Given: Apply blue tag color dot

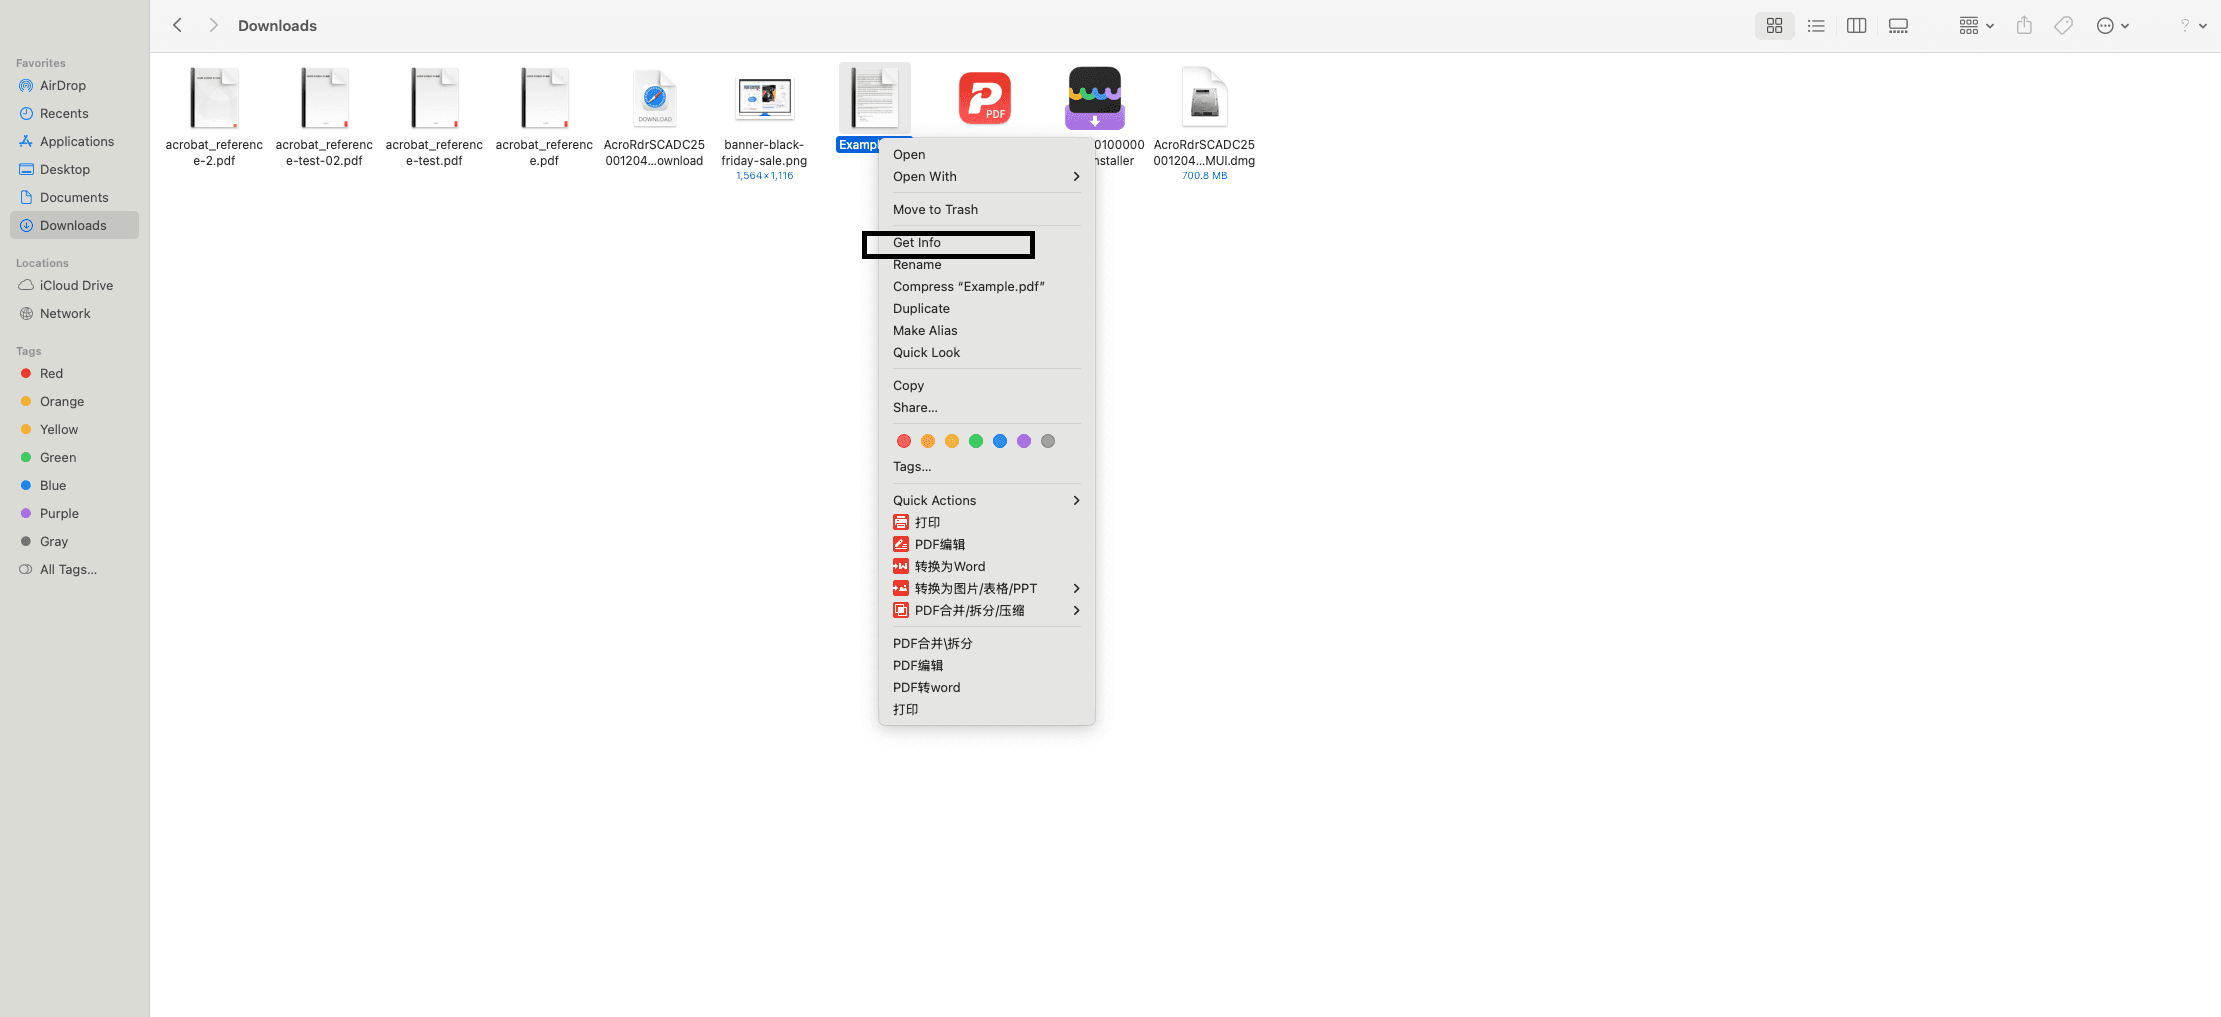Looking at the screenshot, I should pyautogui.click(x=1000, y=441).
